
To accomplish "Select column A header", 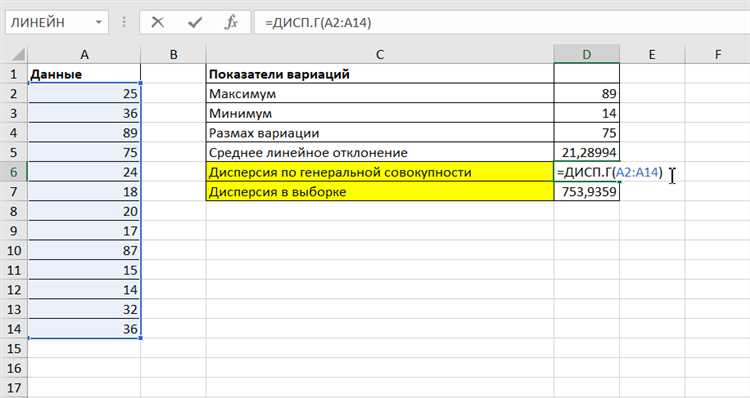I will click(x=84, y=55).
